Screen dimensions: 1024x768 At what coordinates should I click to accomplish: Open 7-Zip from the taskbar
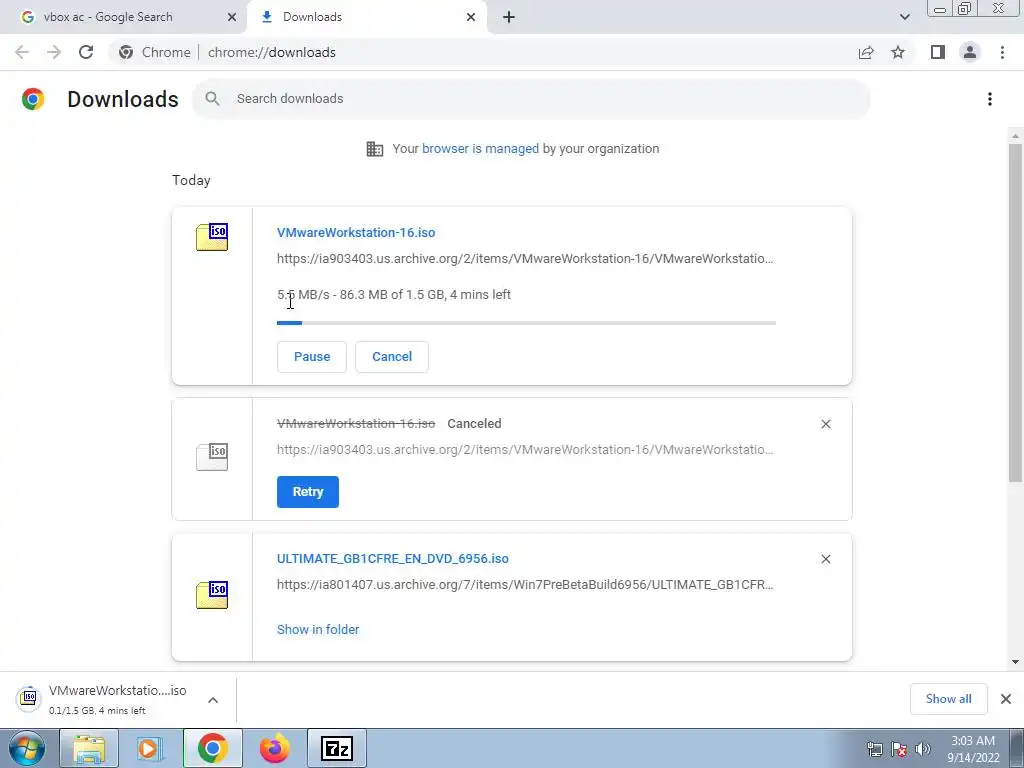[x=337, y=748]
